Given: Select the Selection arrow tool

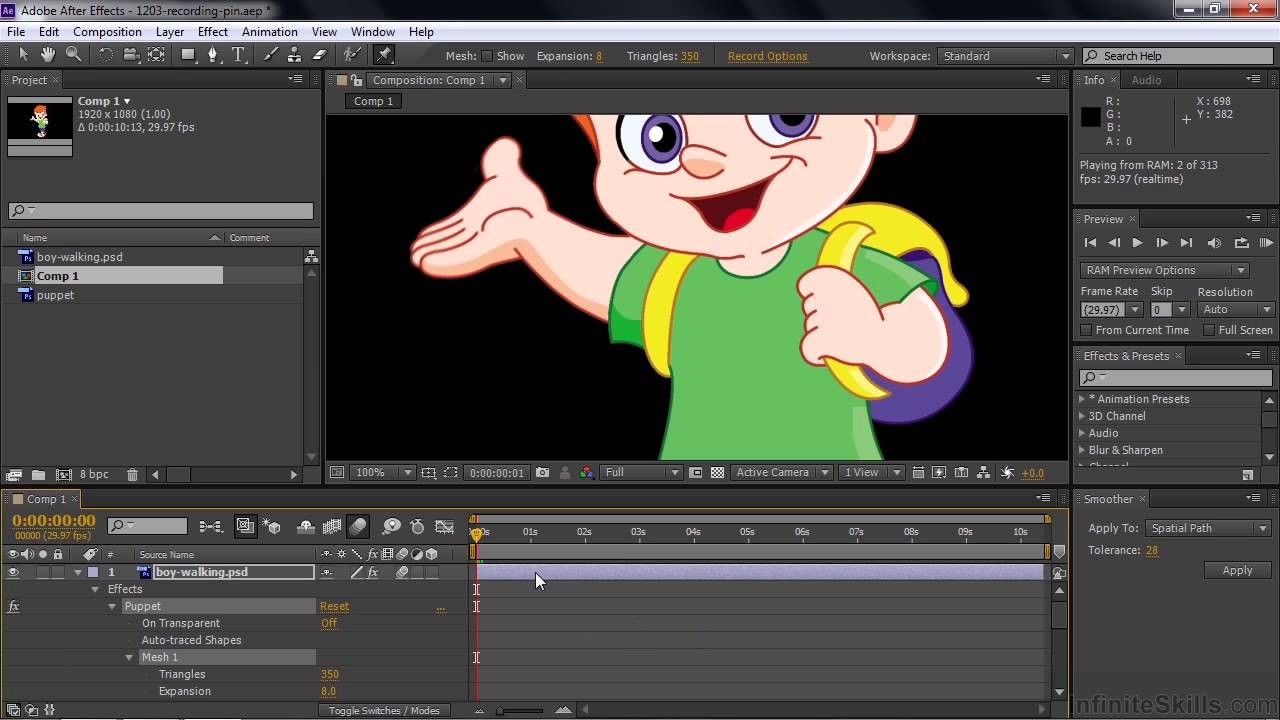Looking at the screenshot, I should [23, 55].
